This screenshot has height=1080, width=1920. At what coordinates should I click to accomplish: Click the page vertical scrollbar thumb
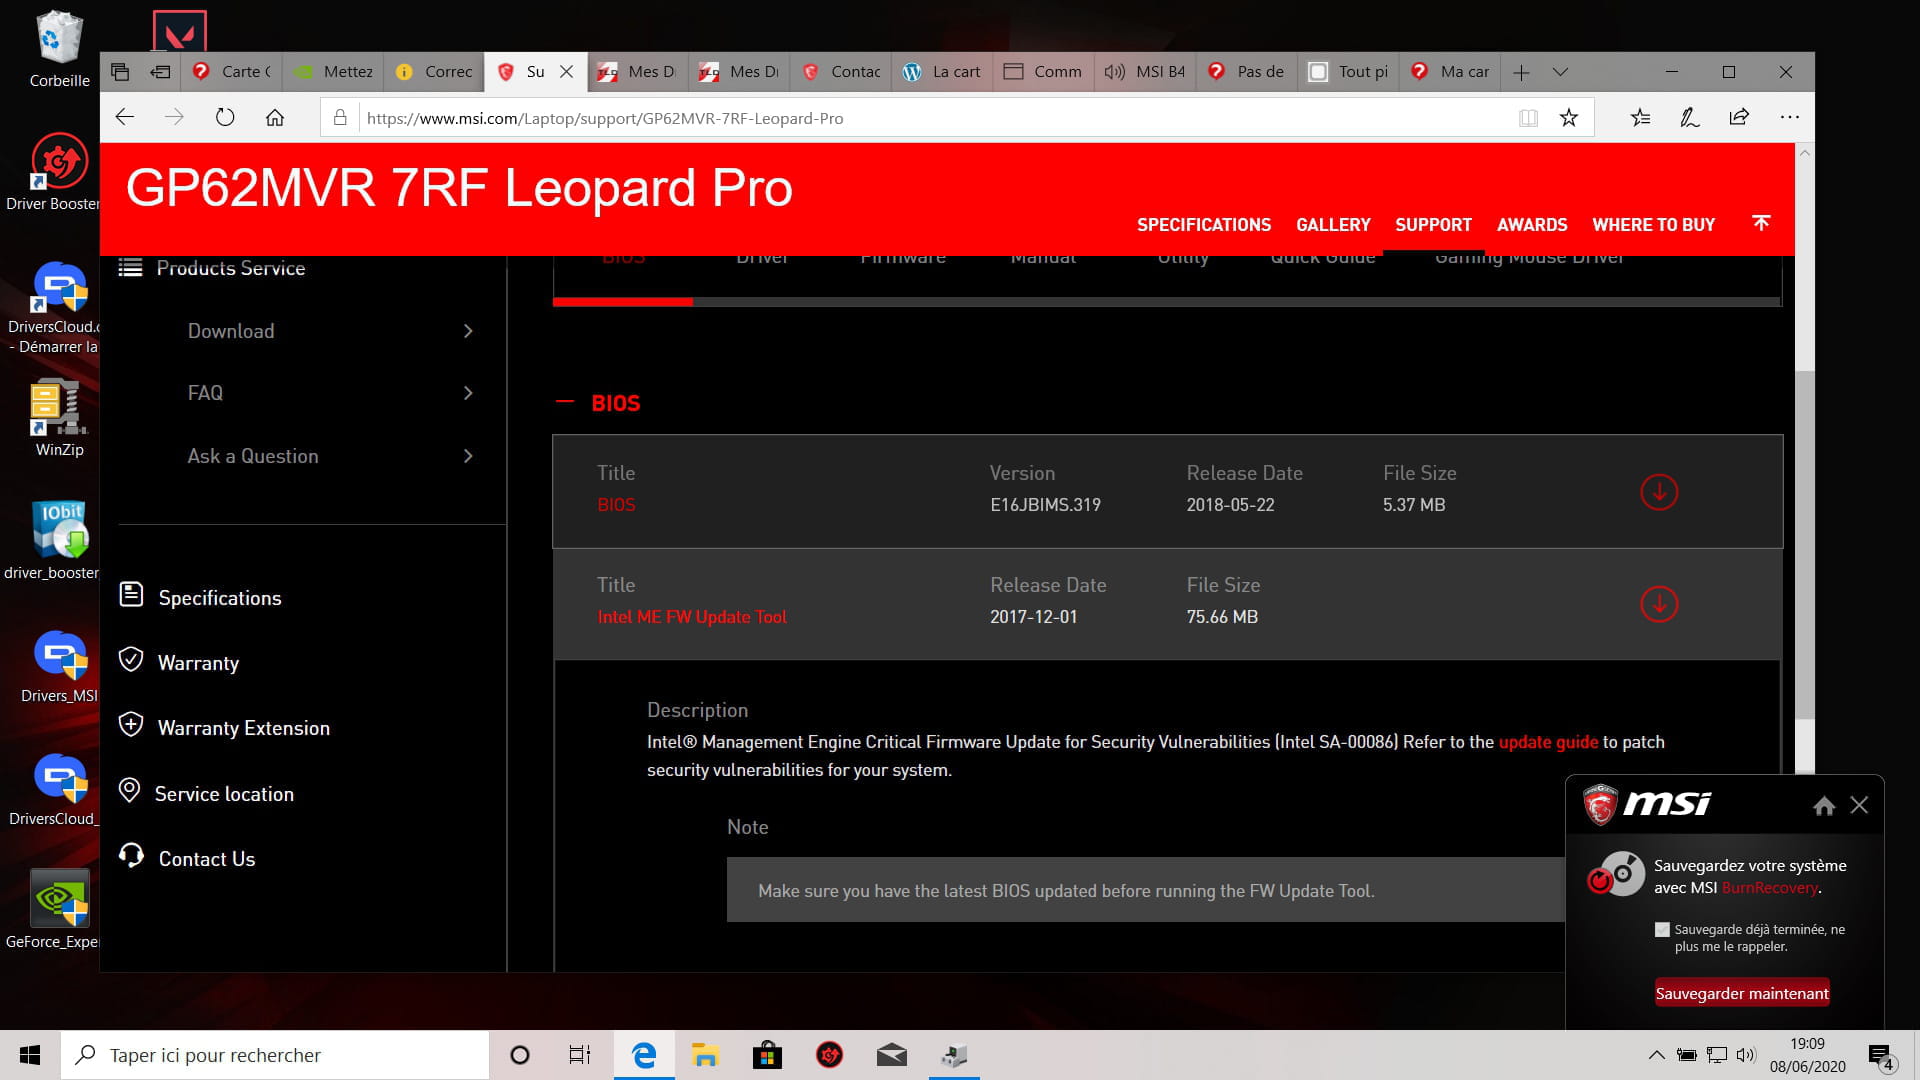(1804, 545)
